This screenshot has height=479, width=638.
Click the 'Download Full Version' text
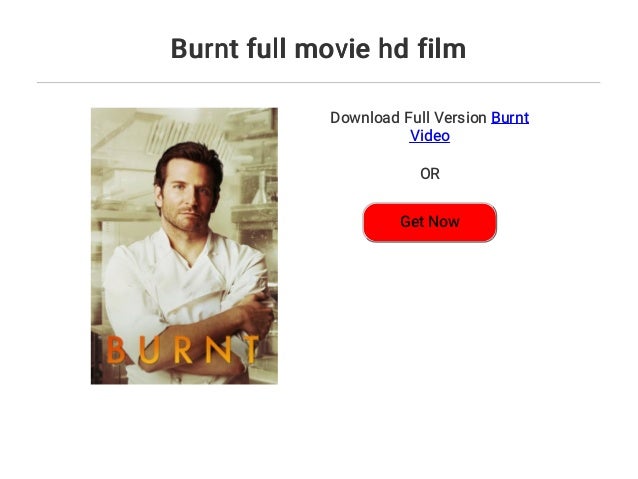tap(408, 118)
